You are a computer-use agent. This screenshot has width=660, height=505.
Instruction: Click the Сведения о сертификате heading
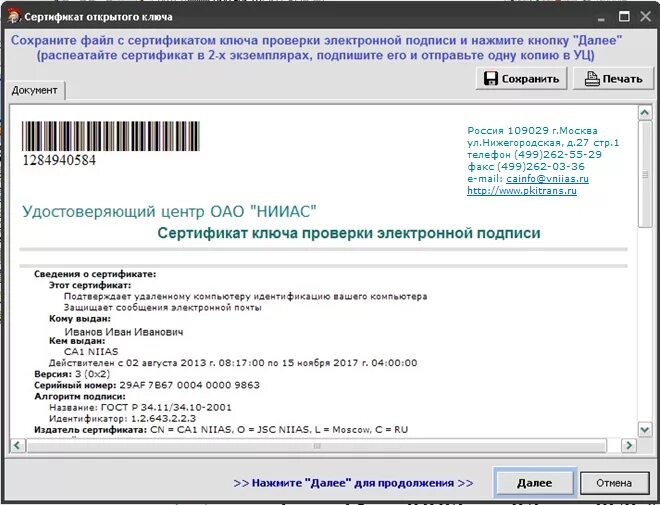click(x=95, y=274)
